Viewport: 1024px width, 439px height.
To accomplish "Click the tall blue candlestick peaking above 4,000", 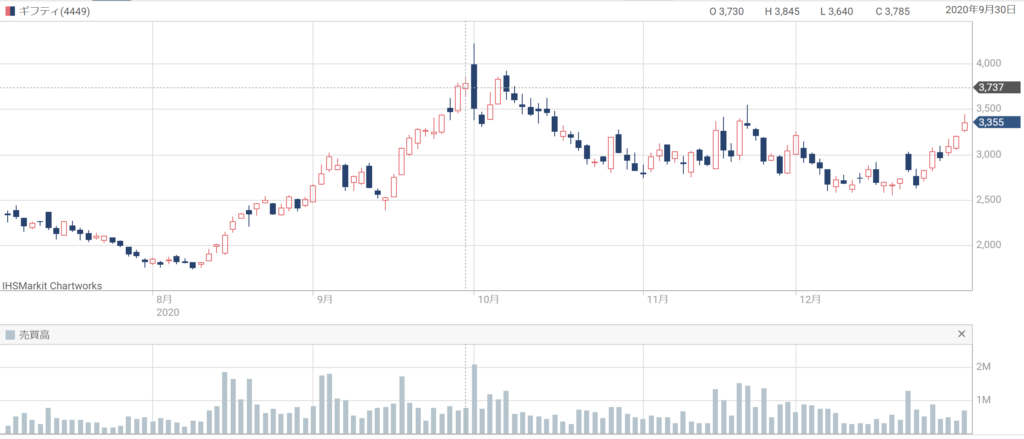I will pos(474,82).
